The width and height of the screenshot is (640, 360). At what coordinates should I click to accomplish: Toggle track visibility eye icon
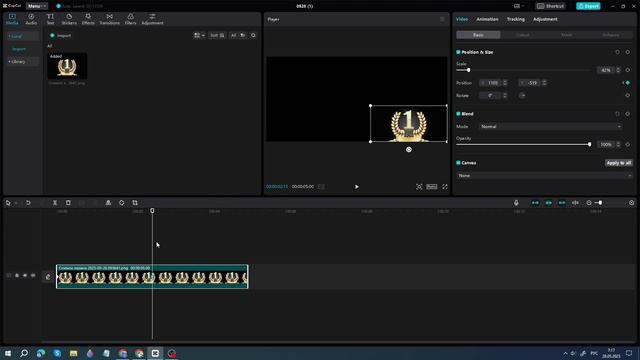25,276
